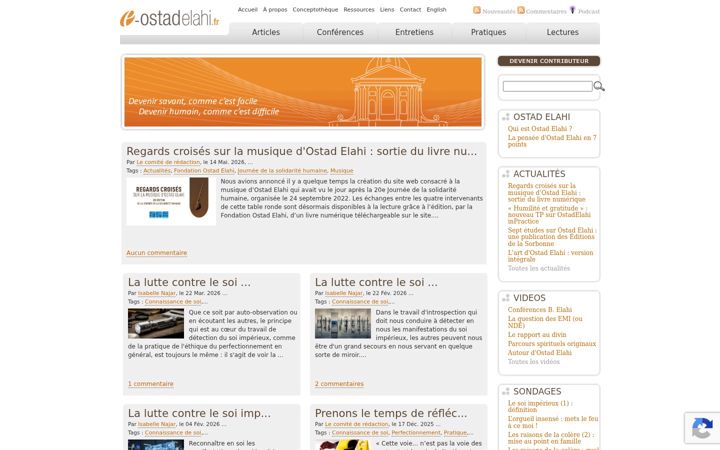Click the Podcast text link
The image size is (720, 450).
pyautogui.click(x=589, y=11)
